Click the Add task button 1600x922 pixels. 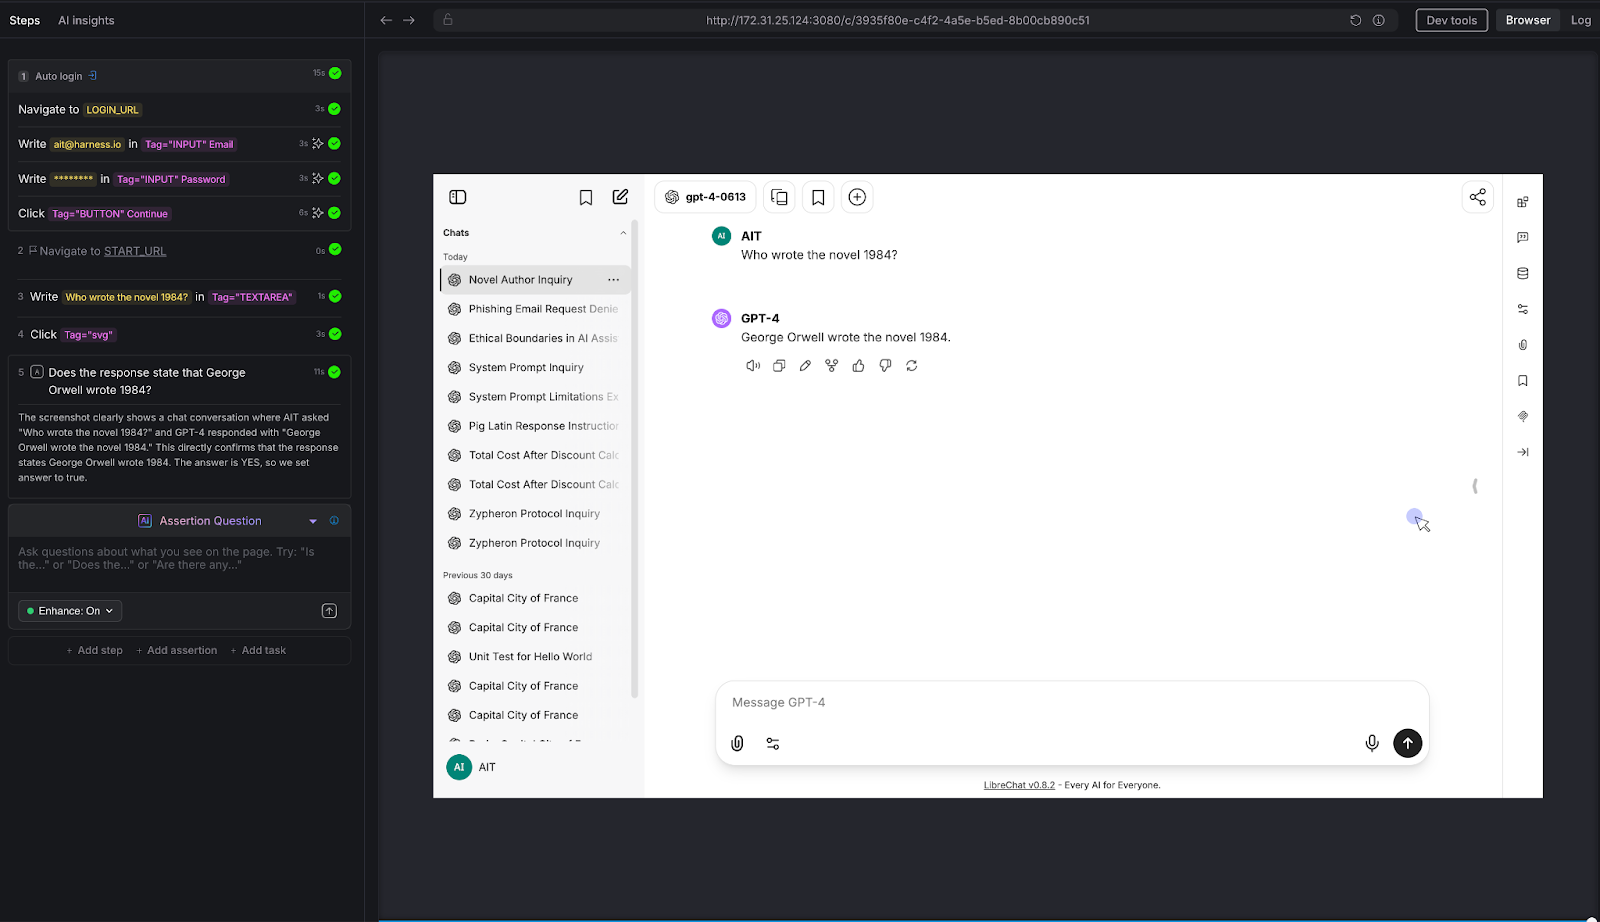click(x=259, y=650)
